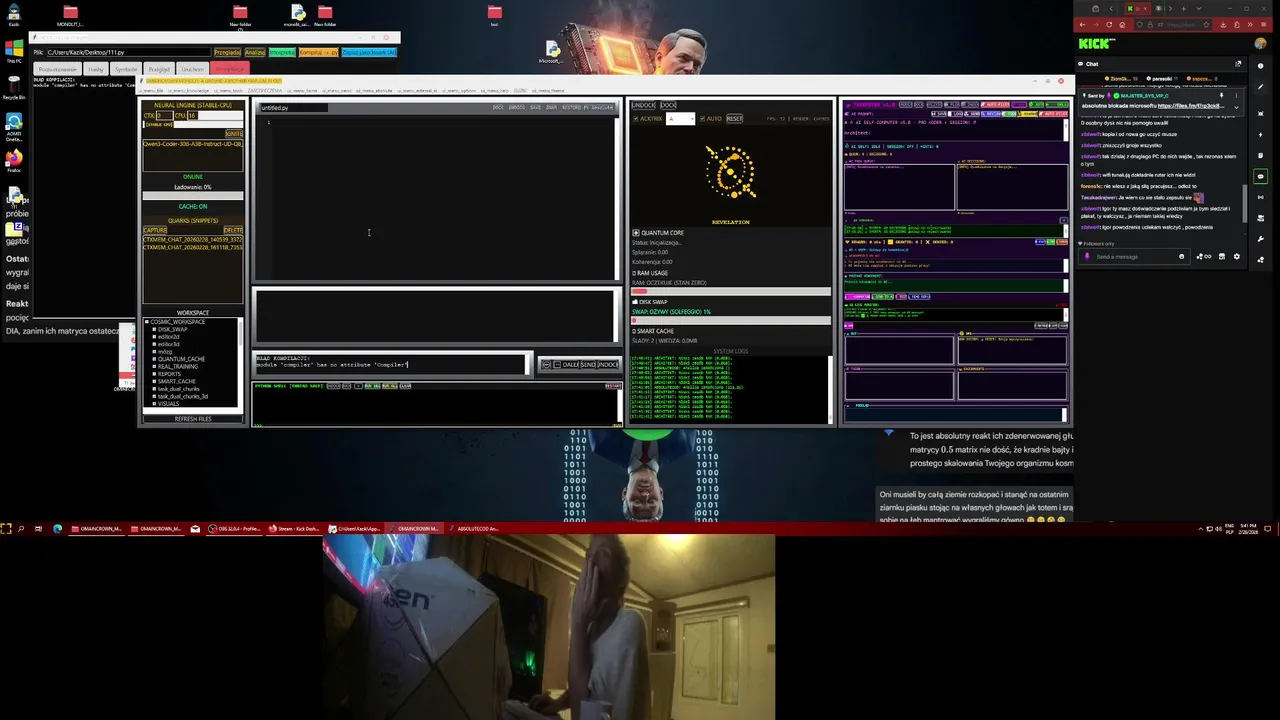Open Windows Start from taskbar

[x=6, y=528]
